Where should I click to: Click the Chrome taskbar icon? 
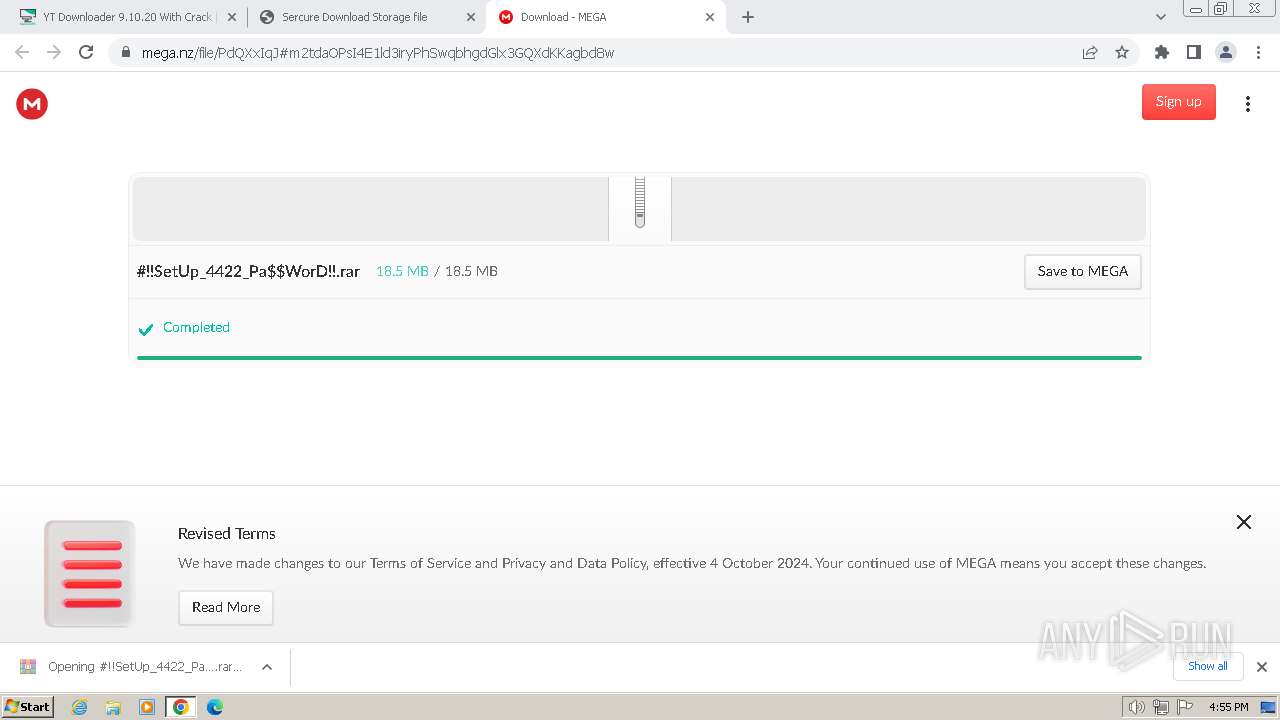[181, 707]
